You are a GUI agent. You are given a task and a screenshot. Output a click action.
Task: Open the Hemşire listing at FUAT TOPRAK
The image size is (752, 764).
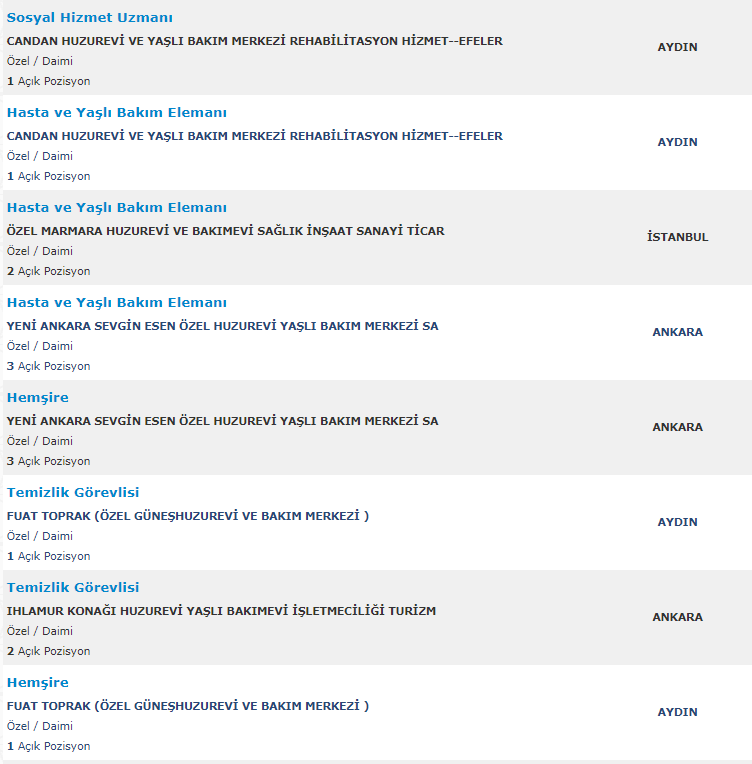click(37, 683)
